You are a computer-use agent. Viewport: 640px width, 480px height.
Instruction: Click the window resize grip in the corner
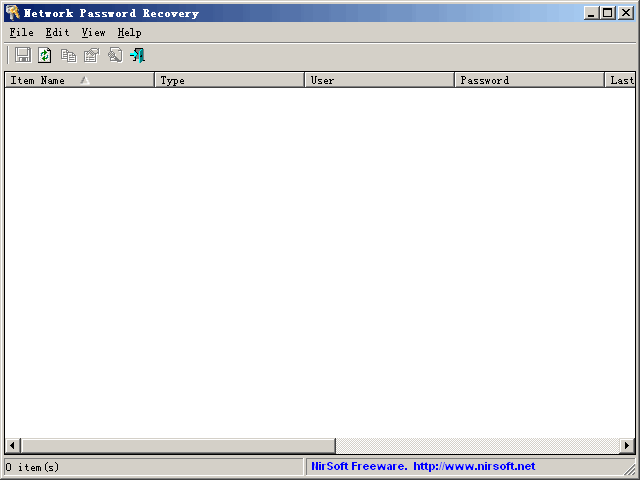(x=629, y=468)
